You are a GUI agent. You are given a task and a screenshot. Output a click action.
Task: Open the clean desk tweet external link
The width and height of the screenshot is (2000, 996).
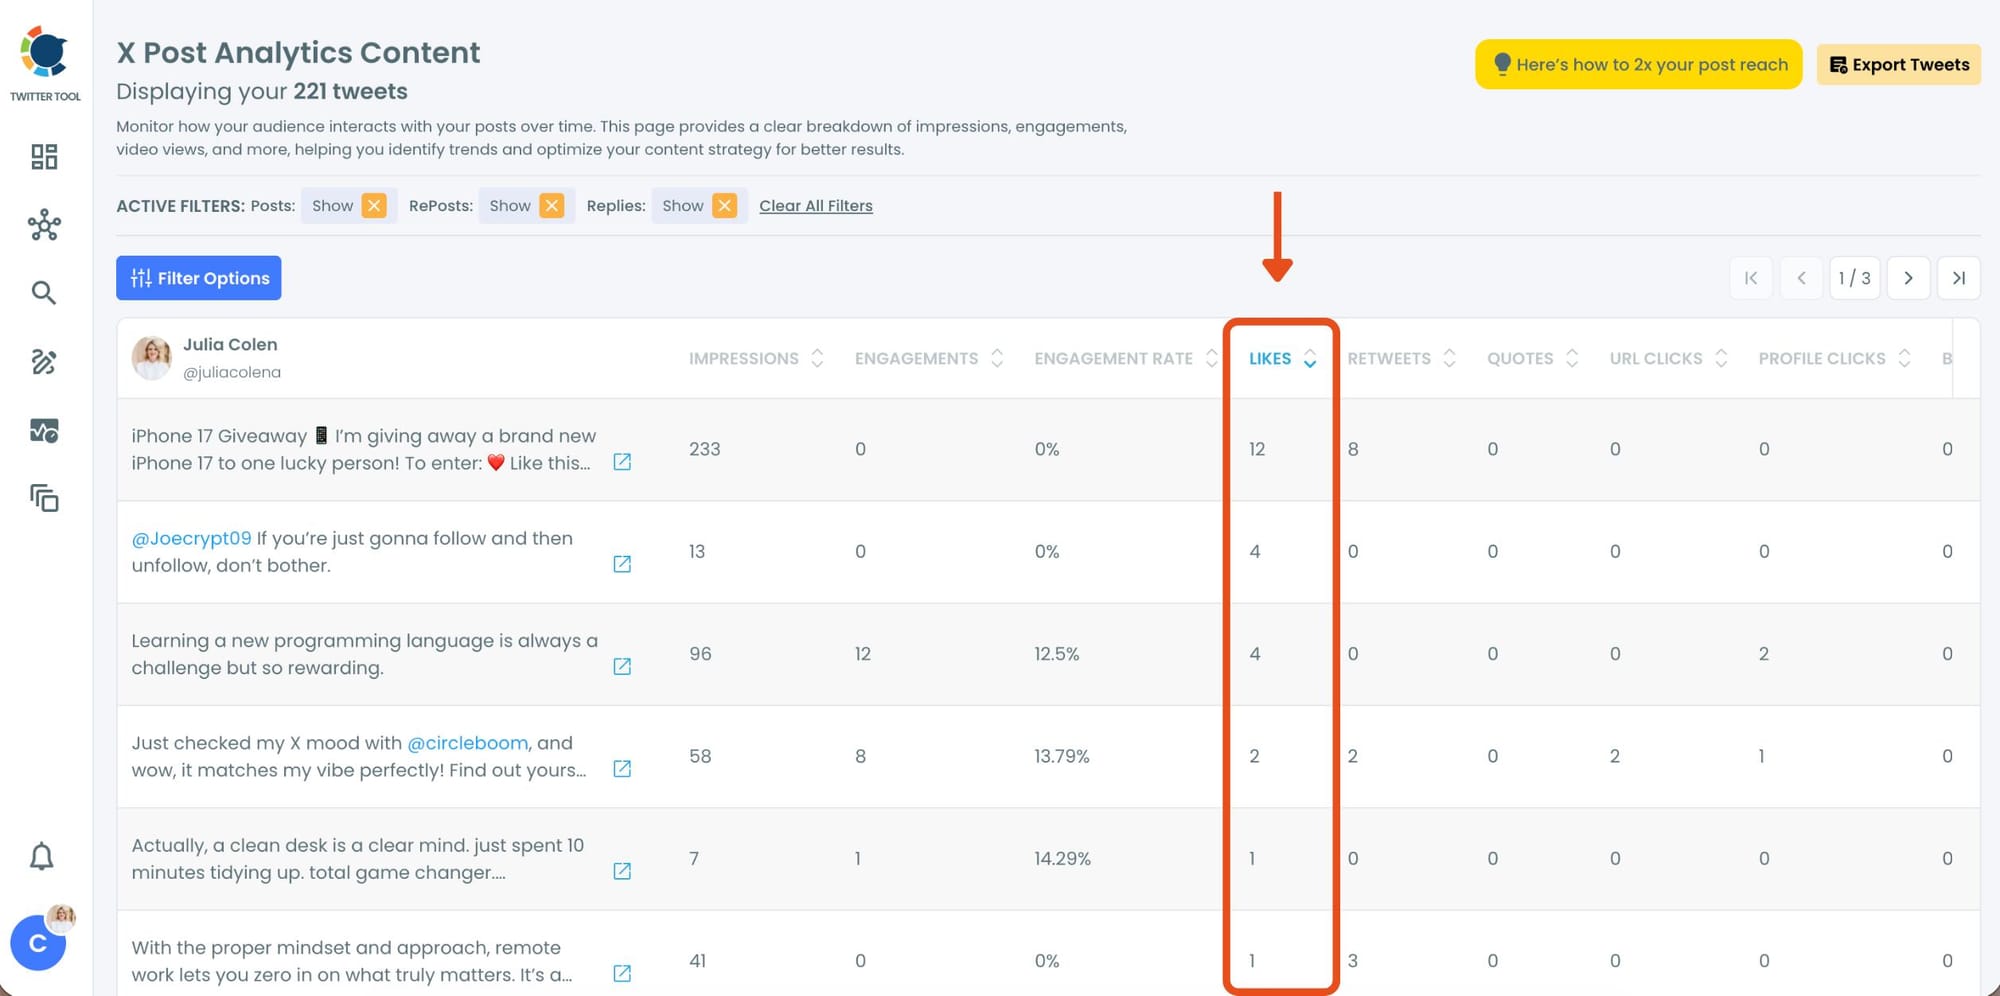pos(622,871)
